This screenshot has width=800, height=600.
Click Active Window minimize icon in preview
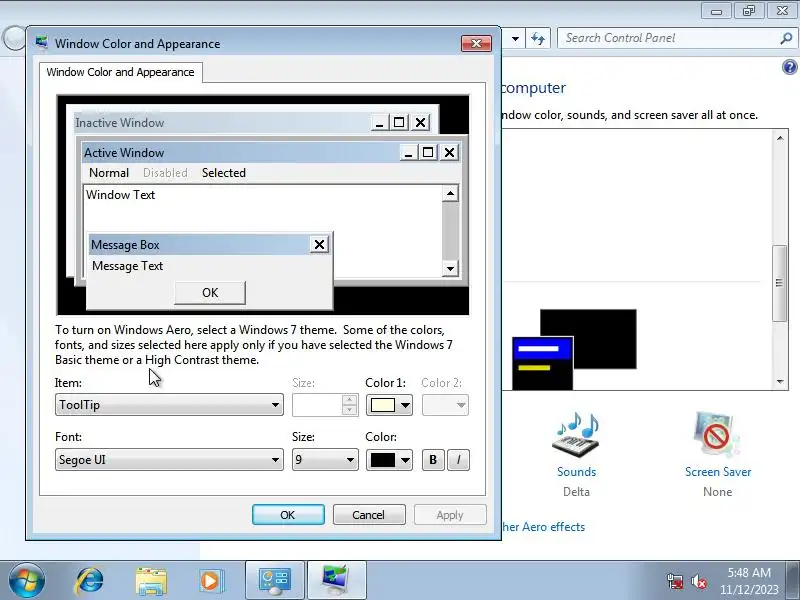408,152
